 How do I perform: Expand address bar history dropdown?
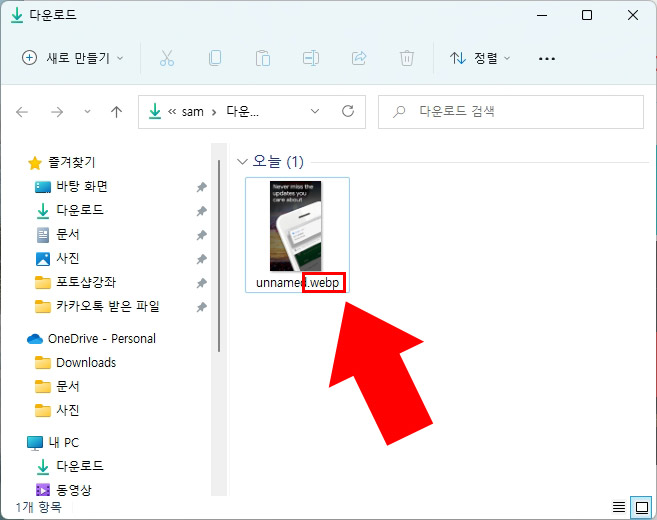(x=315, y=111)
